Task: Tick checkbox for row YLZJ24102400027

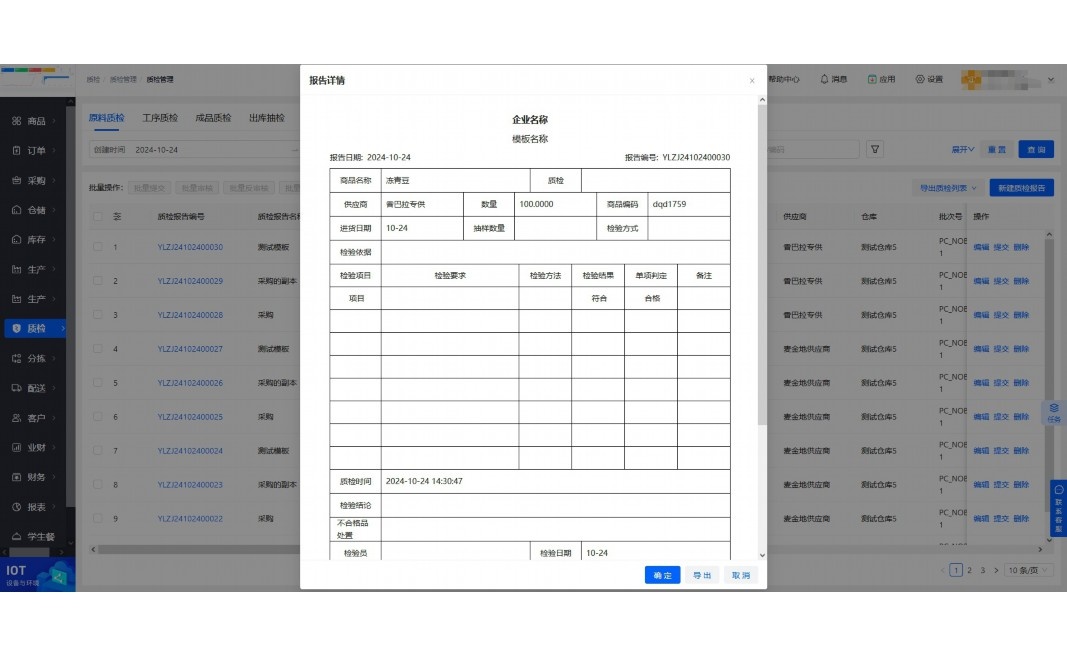Action: click(97, 348)
